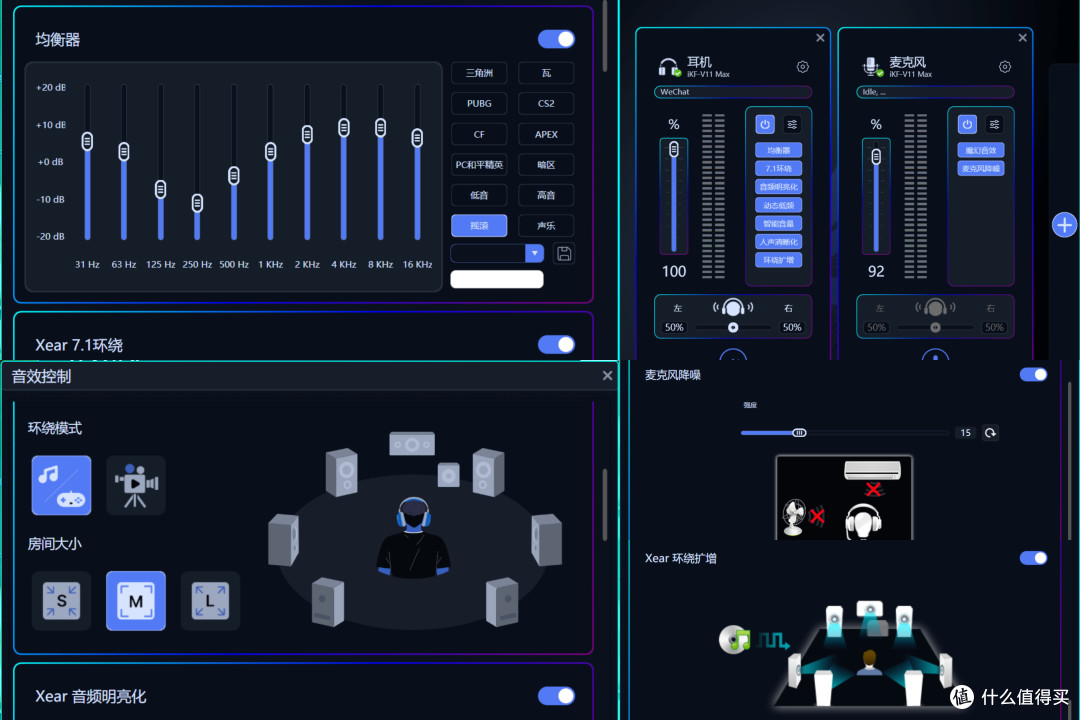
Task: Toggle the Xear 7.1环绕 switch
Action: tap(556, 344)
